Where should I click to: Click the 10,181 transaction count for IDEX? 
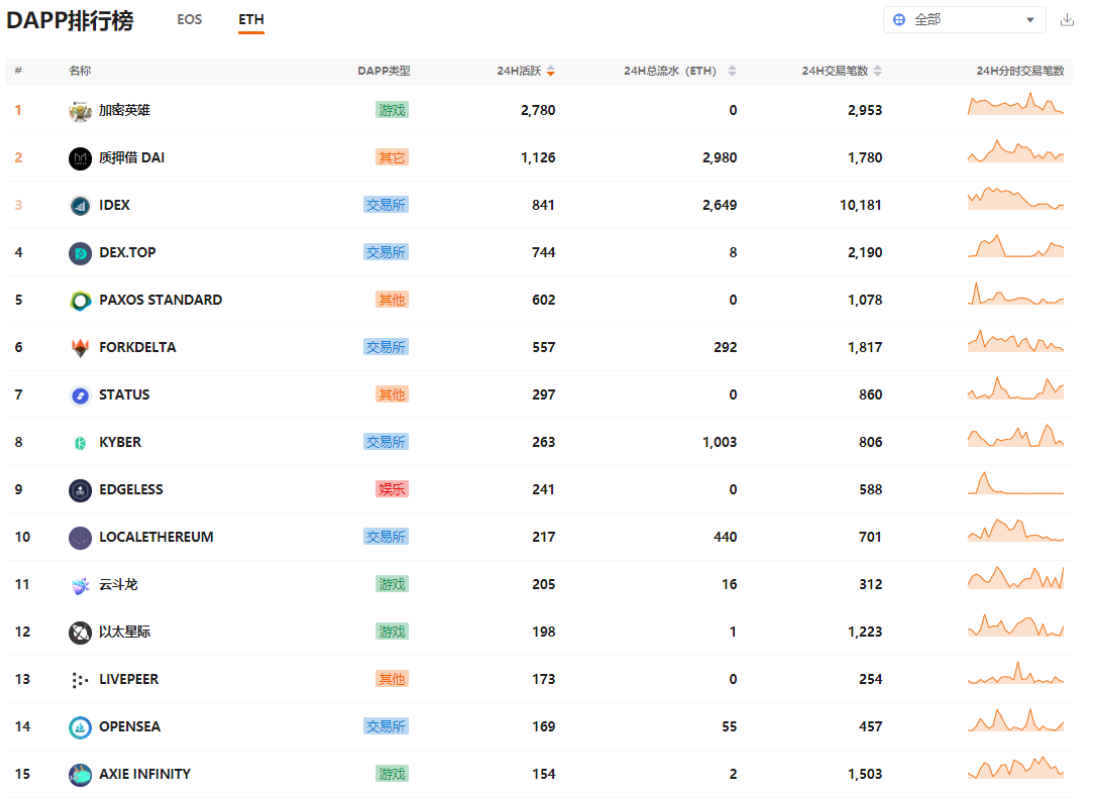(x=861, y=205)
